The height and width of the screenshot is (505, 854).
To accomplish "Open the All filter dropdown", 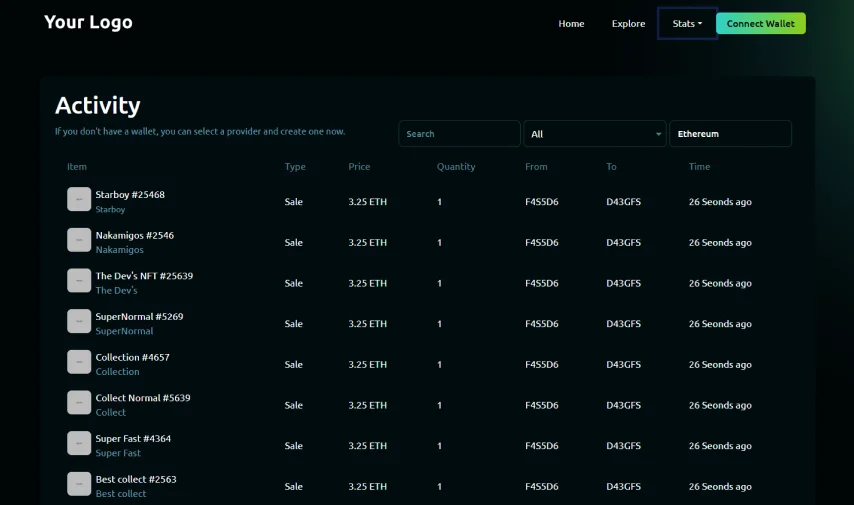I will [595, 133].
